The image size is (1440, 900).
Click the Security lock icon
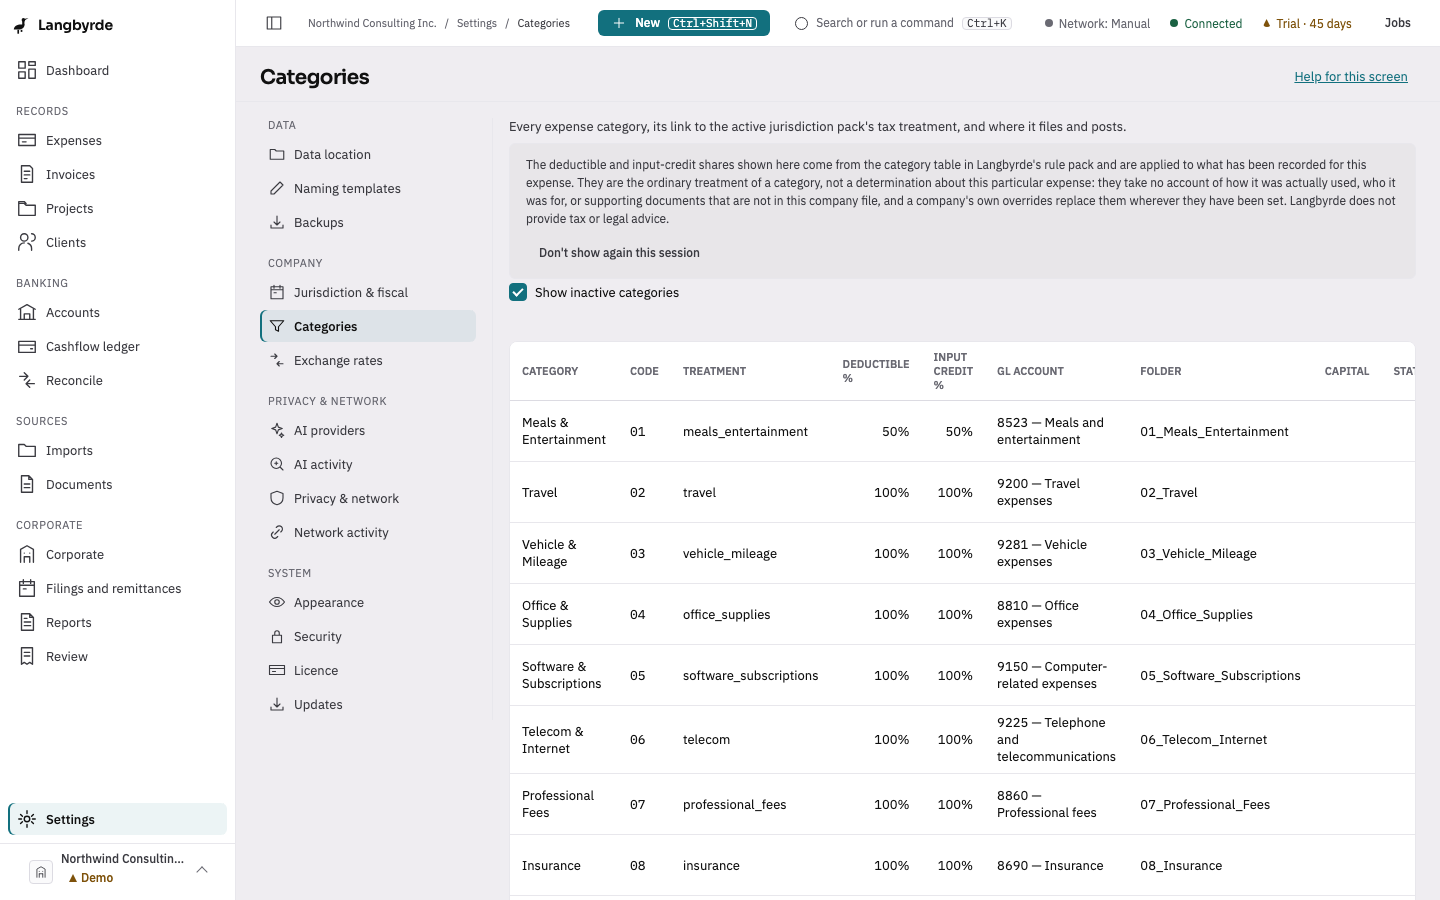[277, 636]
